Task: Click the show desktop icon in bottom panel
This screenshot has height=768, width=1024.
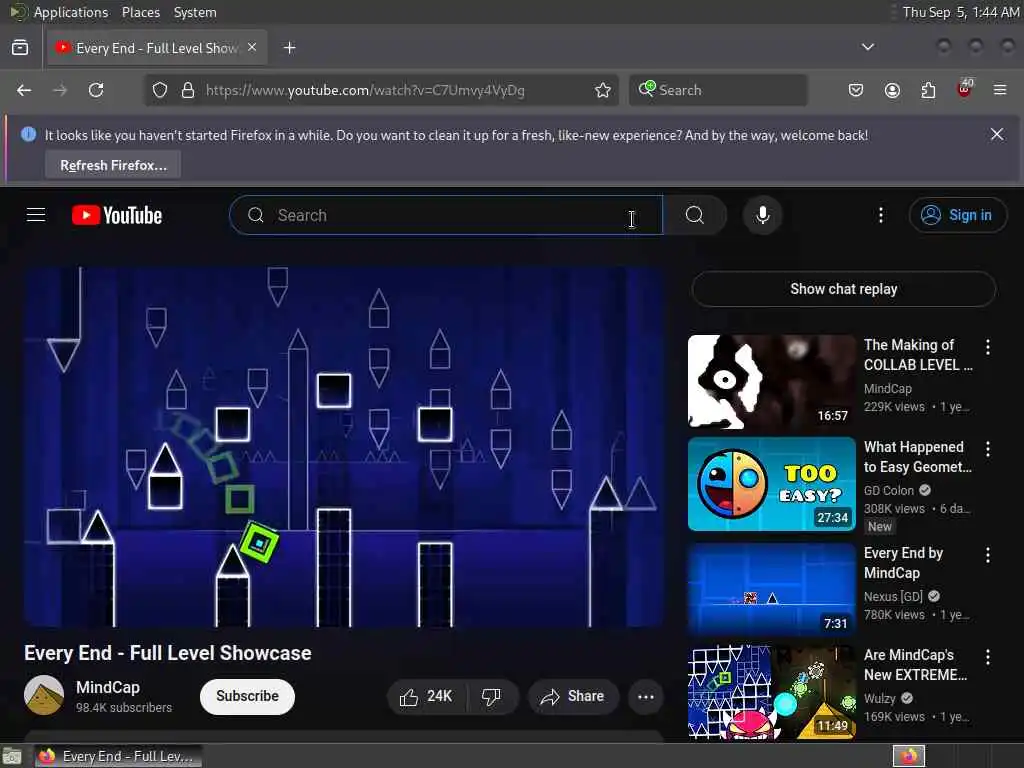Action: [x=12, y=757]
